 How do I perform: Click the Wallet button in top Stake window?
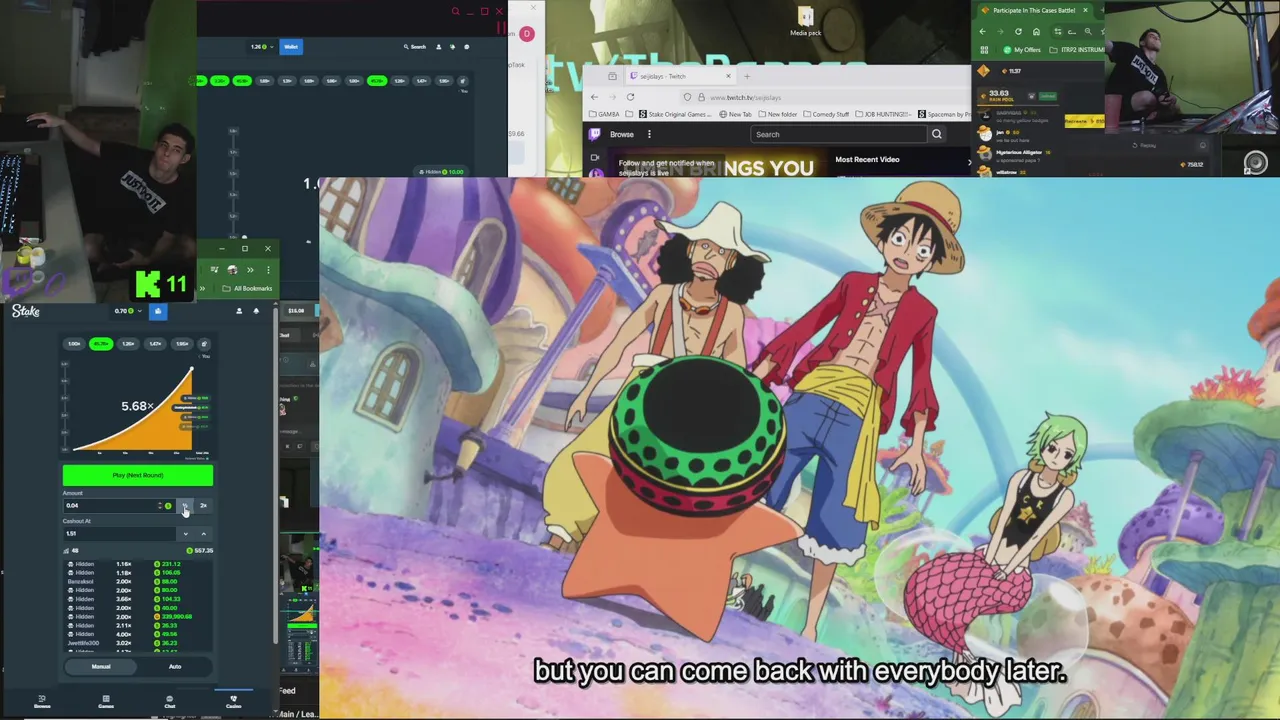point(290,47)
